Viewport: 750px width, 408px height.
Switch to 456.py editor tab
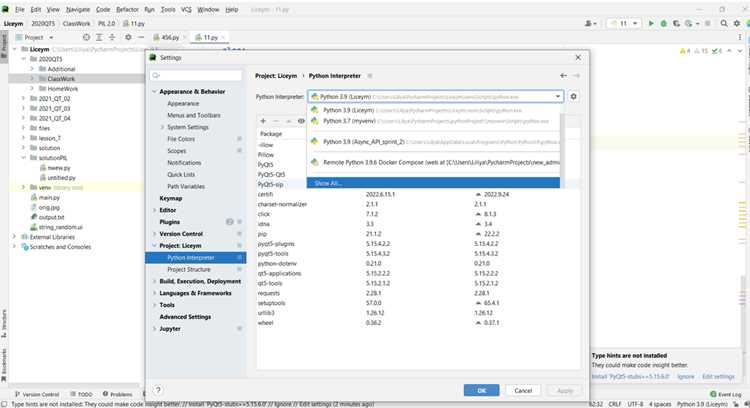[x=170, y=37]
